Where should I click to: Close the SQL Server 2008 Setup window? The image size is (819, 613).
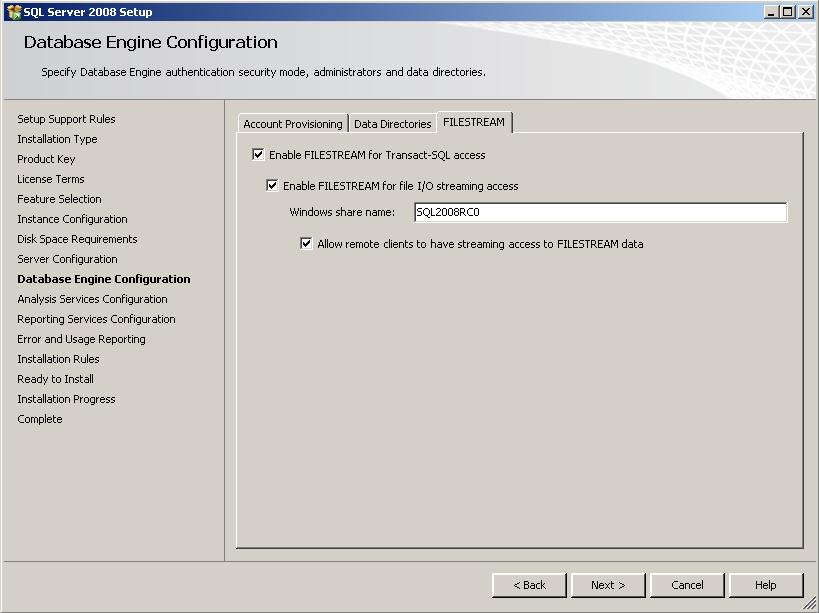coord(805,11)
